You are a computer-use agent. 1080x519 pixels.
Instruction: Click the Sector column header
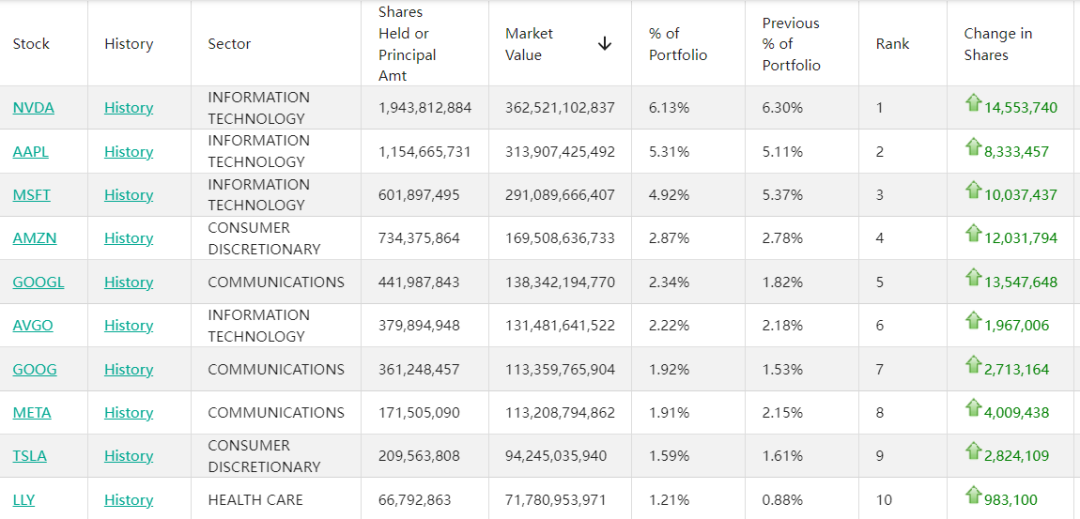229,44
